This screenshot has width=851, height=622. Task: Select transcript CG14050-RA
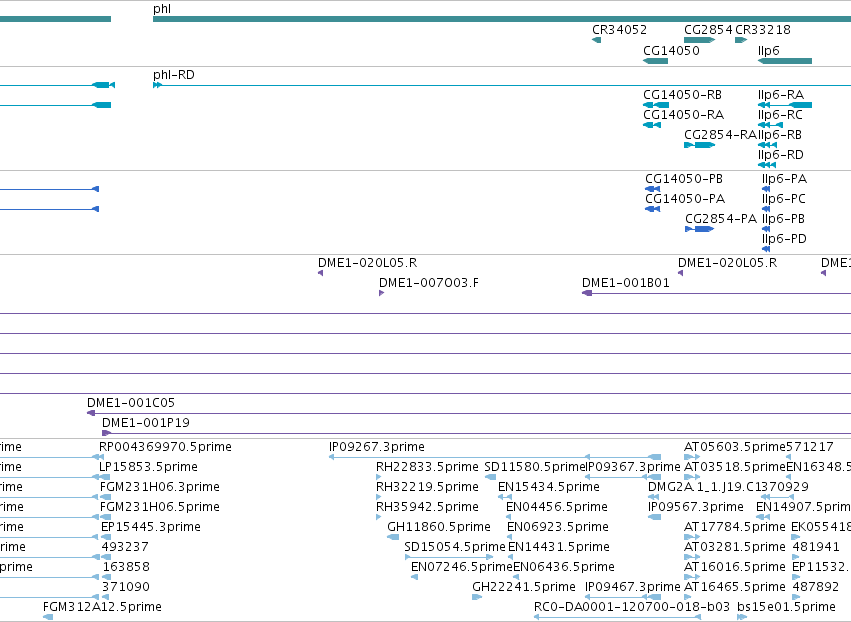click(683, 115)
